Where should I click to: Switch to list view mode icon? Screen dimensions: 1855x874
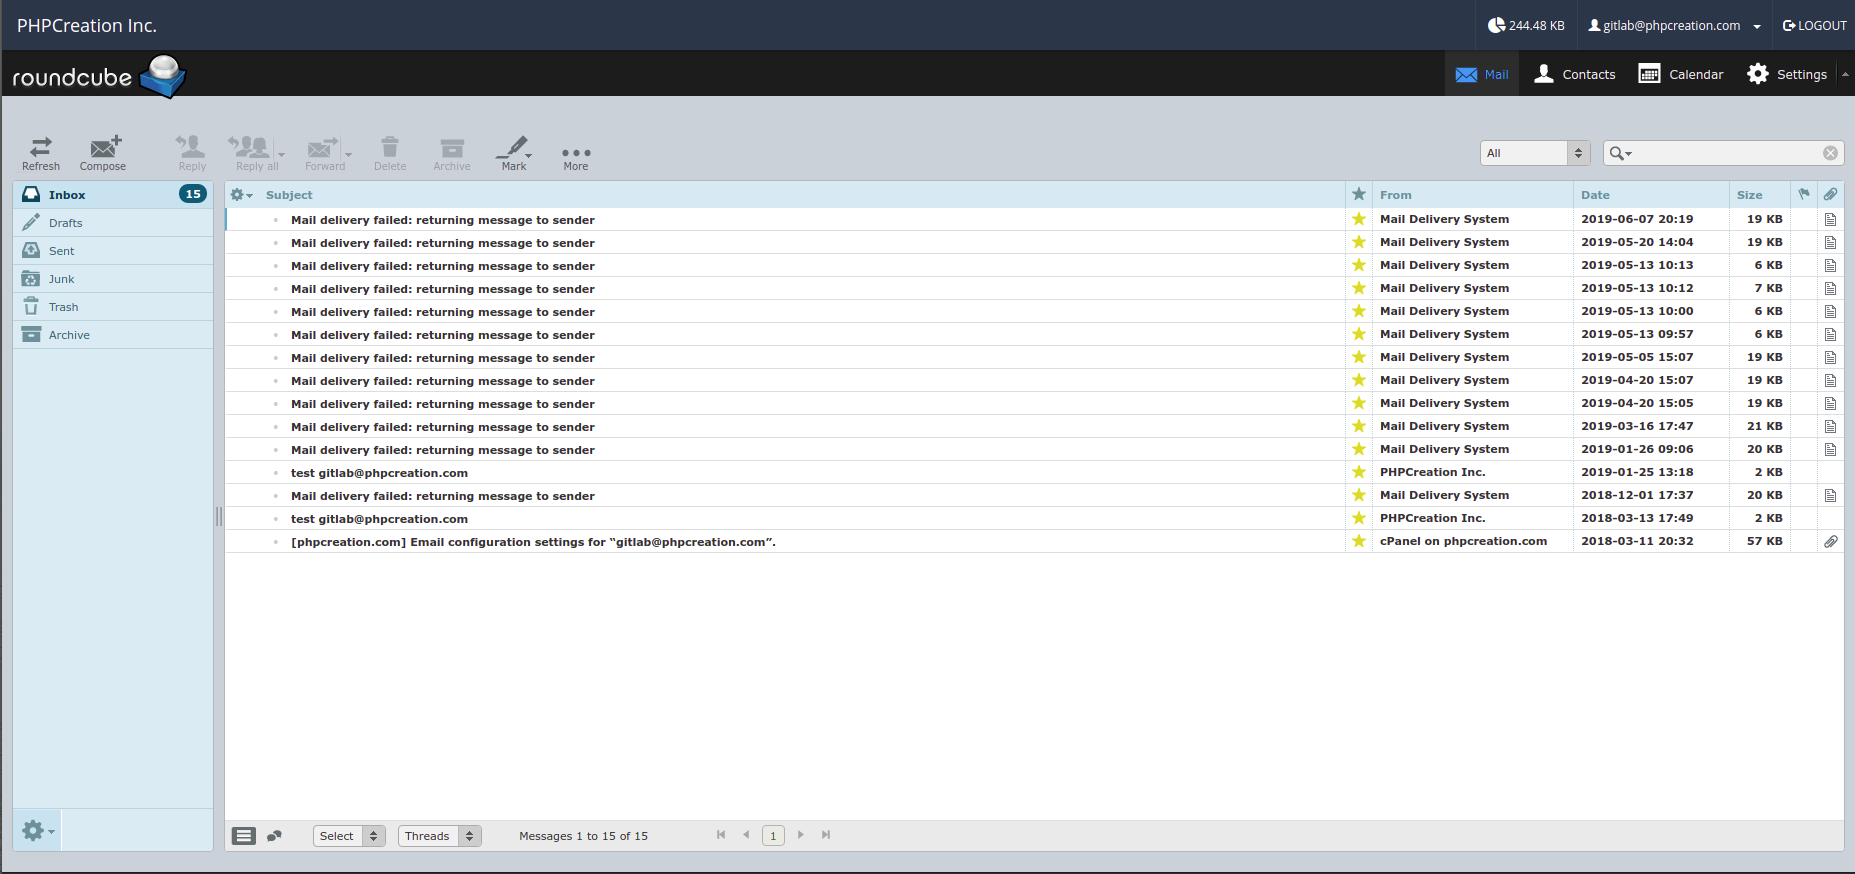(x=244, y=836)
